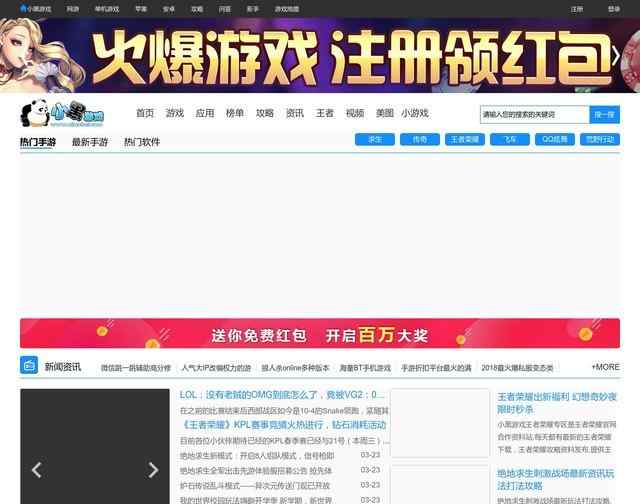
Task: Click the home icon in top bar
Action: click(x=23, y=8)
